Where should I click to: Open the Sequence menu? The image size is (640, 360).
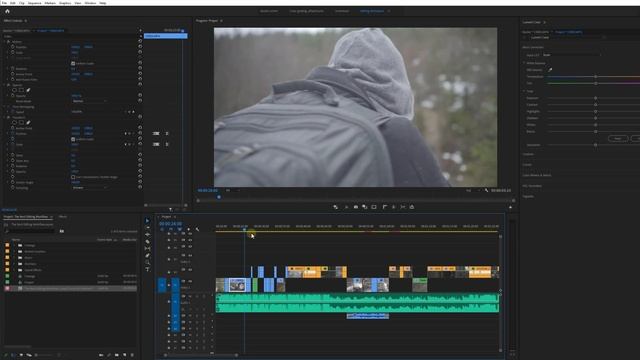click(x=34, y=3)
